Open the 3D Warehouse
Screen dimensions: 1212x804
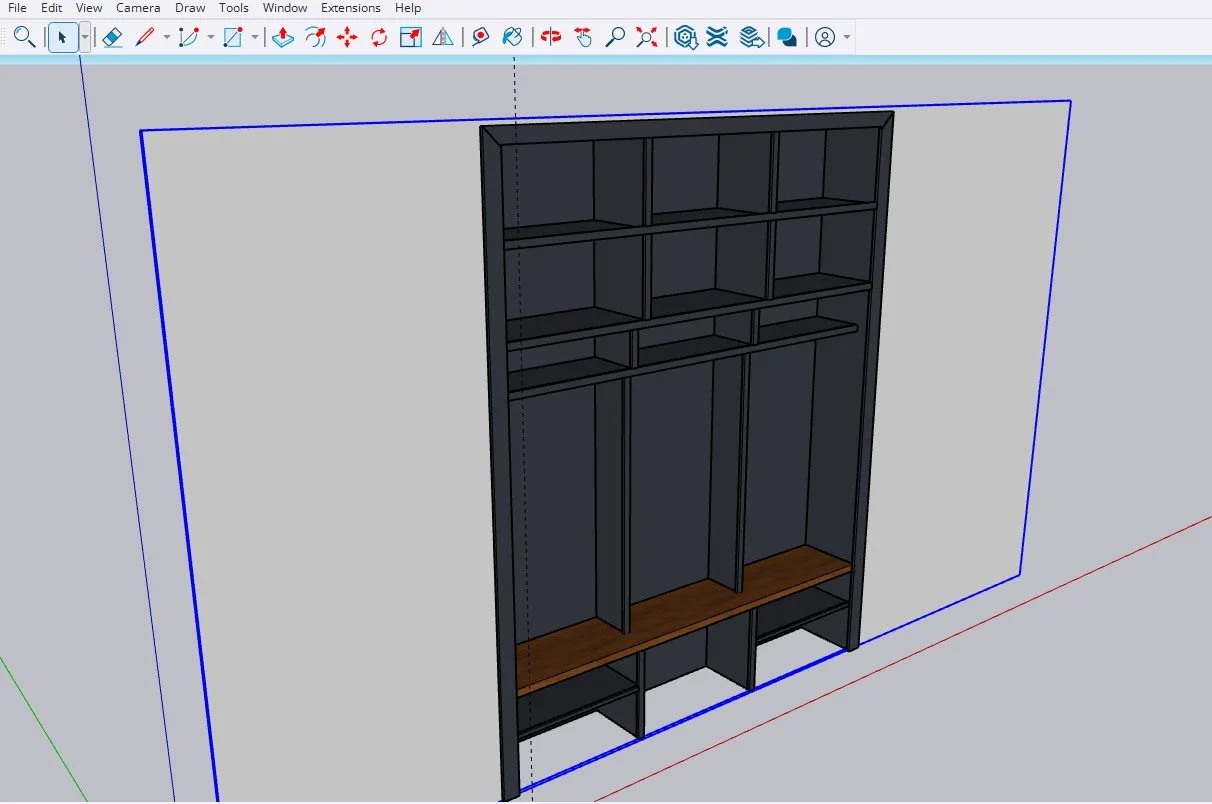(x=685, y=38)
